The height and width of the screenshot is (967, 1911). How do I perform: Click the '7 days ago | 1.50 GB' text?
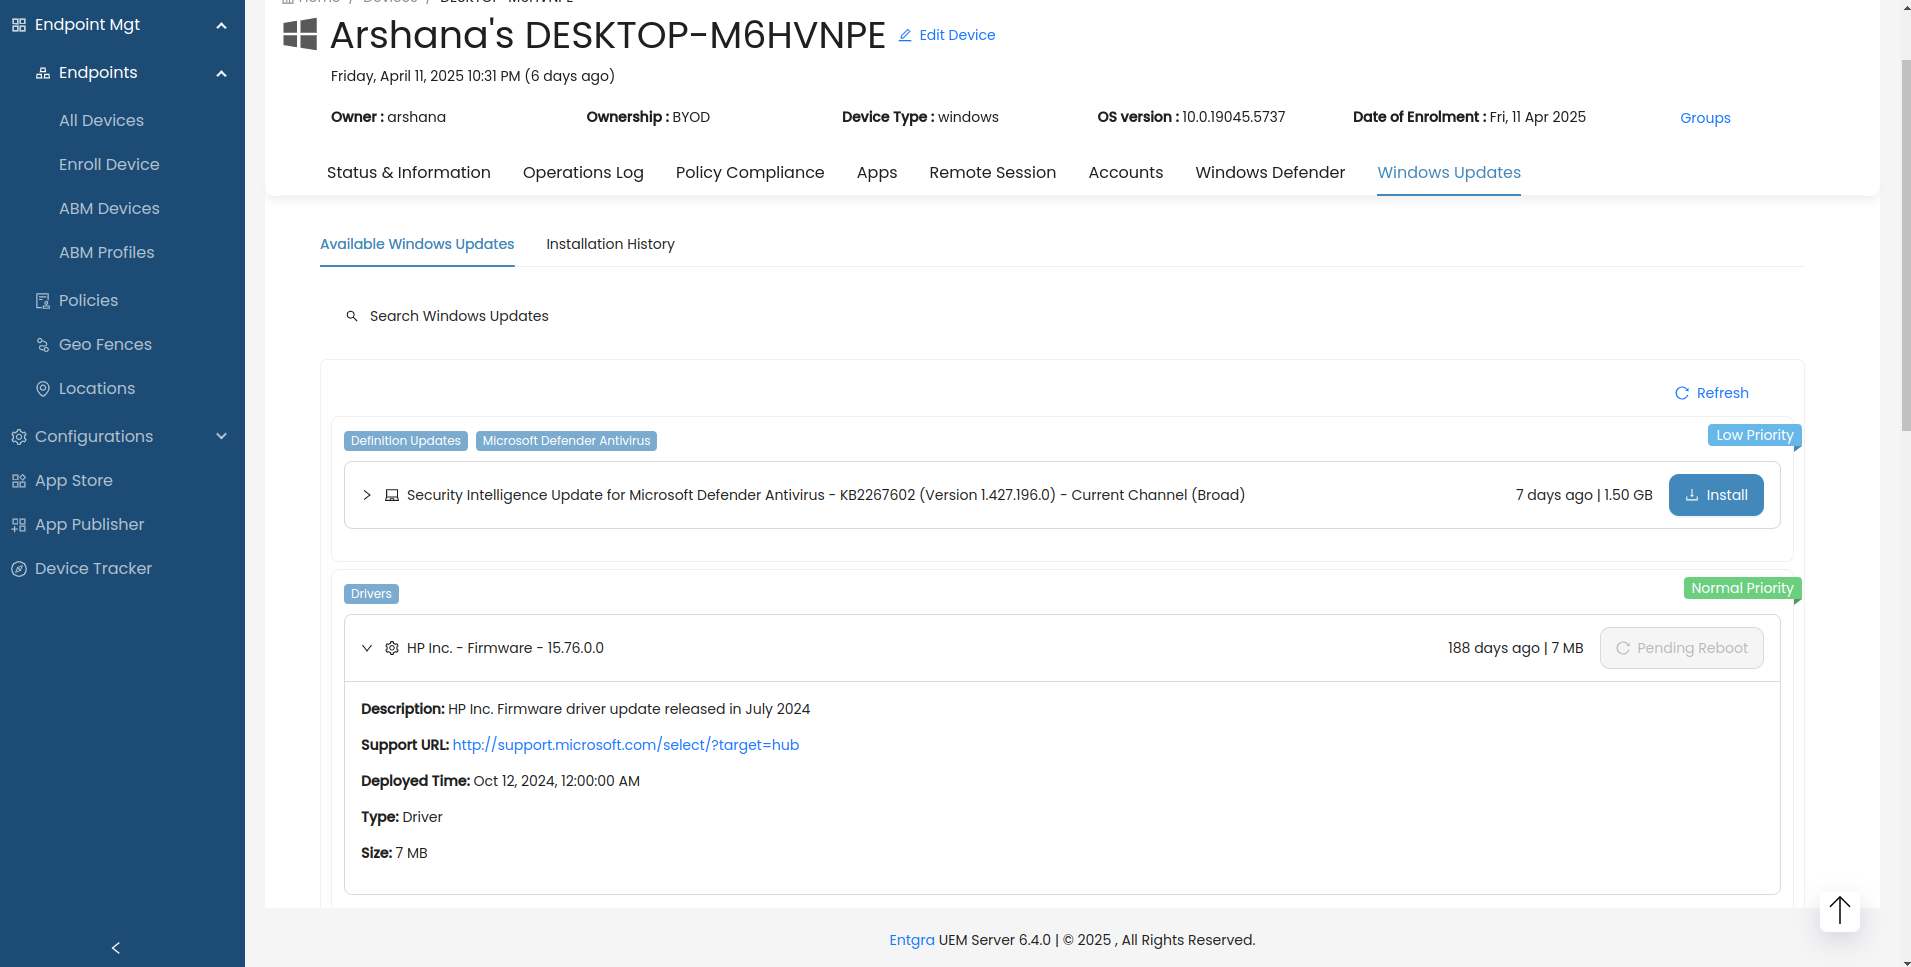[x=1584, y=495]
